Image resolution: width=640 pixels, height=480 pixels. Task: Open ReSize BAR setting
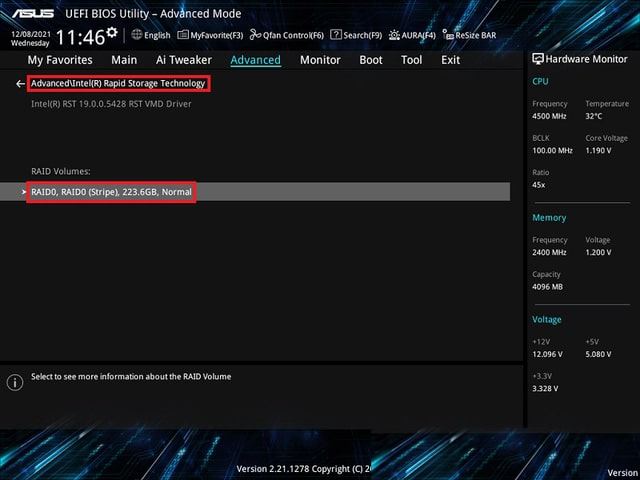coord(476,36)
